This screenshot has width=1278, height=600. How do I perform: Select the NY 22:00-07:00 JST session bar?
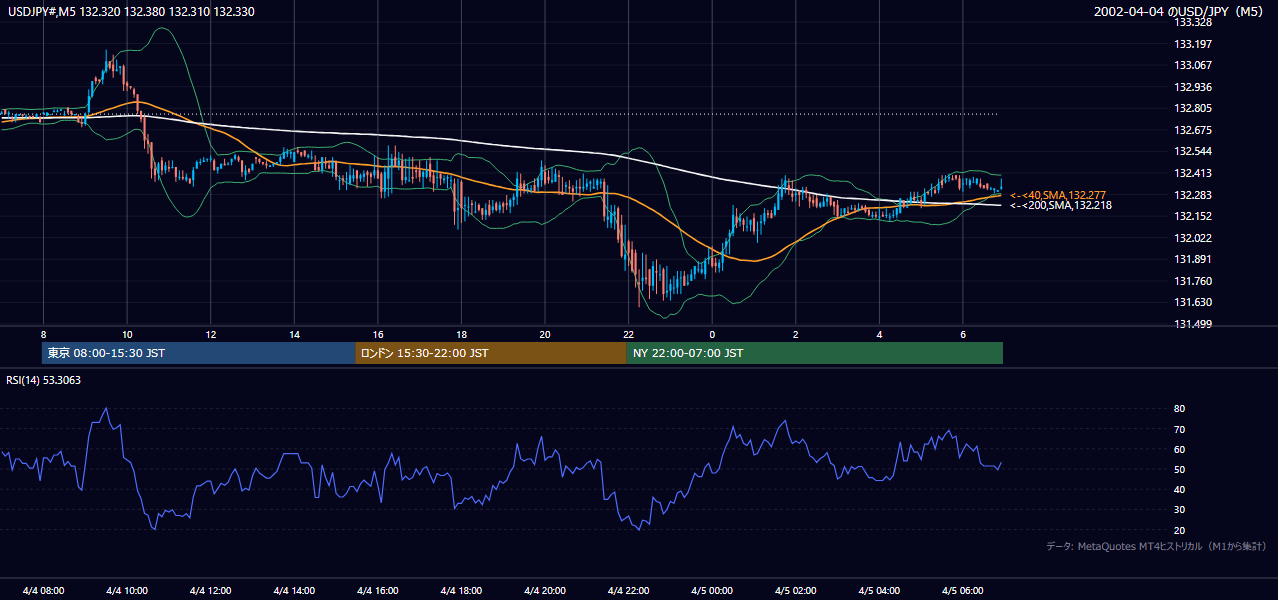pyautogui.click(x=815, y=353)
